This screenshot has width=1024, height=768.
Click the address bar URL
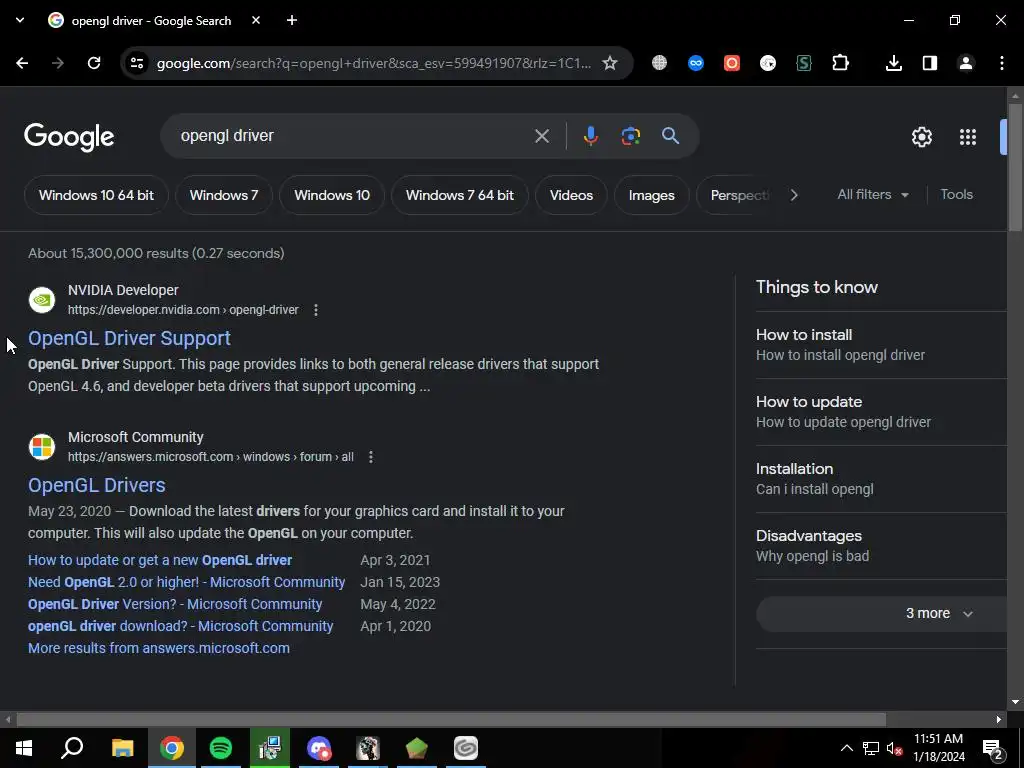pyautogui.click(x=374, y=63)
